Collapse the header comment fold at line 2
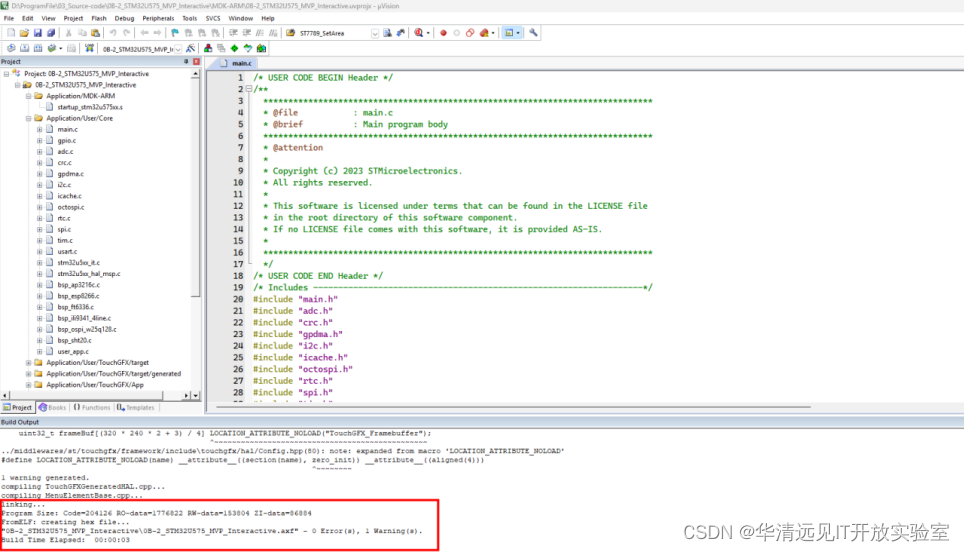The height and width of the screenshot is (552, 964). click(249, 89)
